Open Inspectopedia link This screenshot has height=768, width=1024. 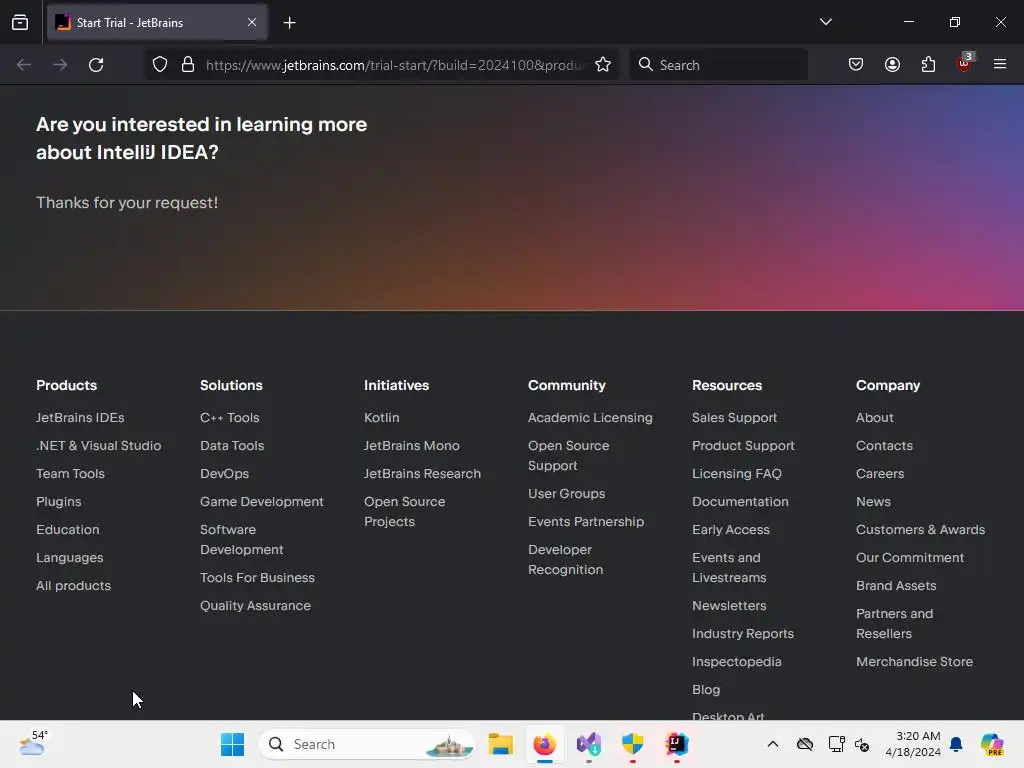click(x=737, y=662)
